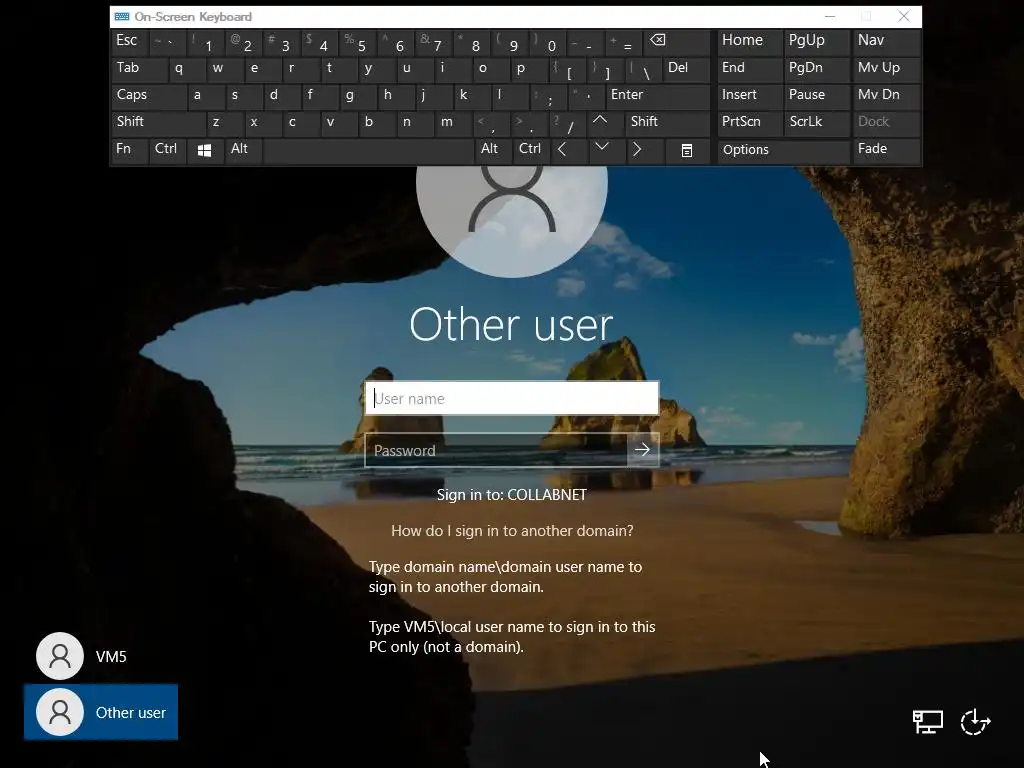
Task: Click the Mv Up key
Action: coord(886,69)
